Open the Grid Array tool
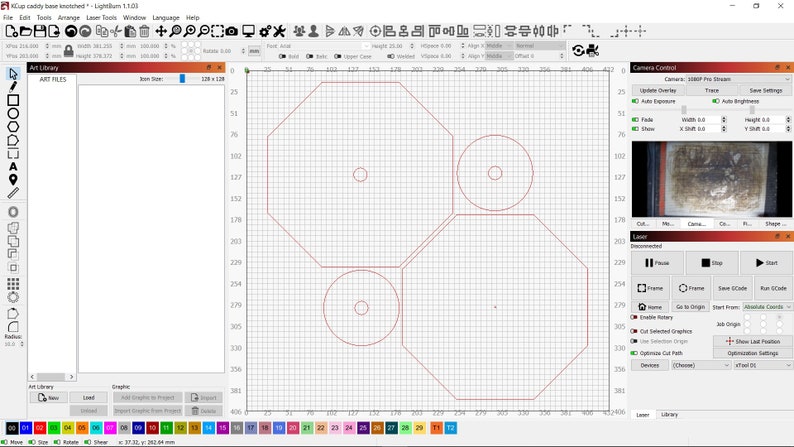794x447 pixels. 13,283
